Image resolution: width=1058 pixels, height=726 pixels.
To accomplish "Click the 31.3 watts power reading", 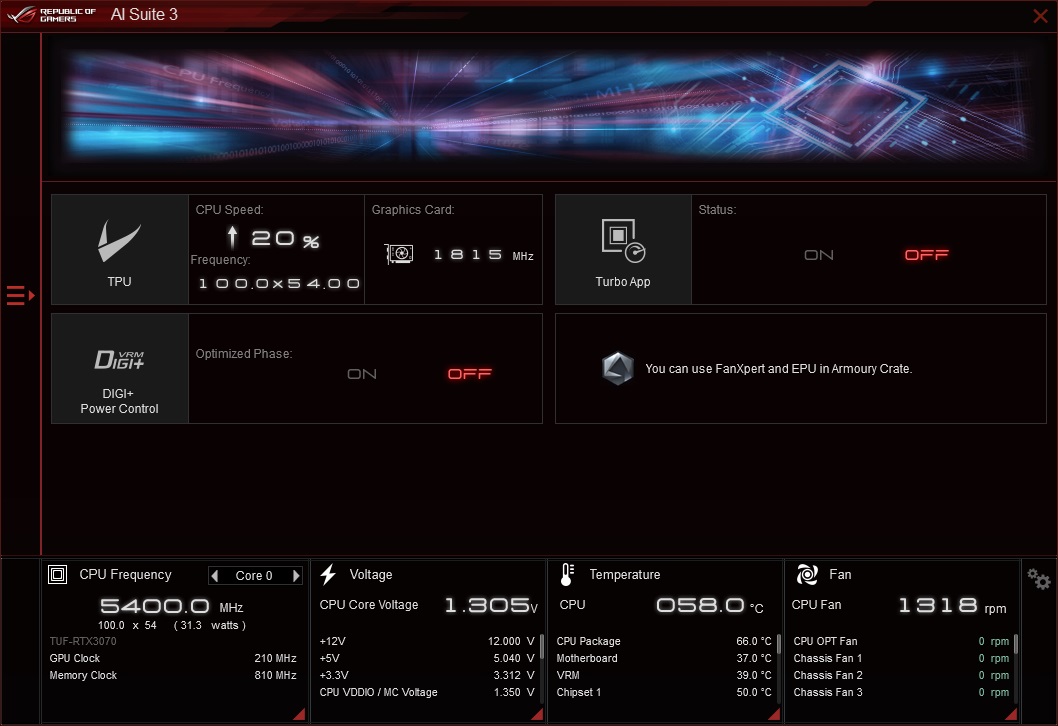I will [x=210, y=625].
